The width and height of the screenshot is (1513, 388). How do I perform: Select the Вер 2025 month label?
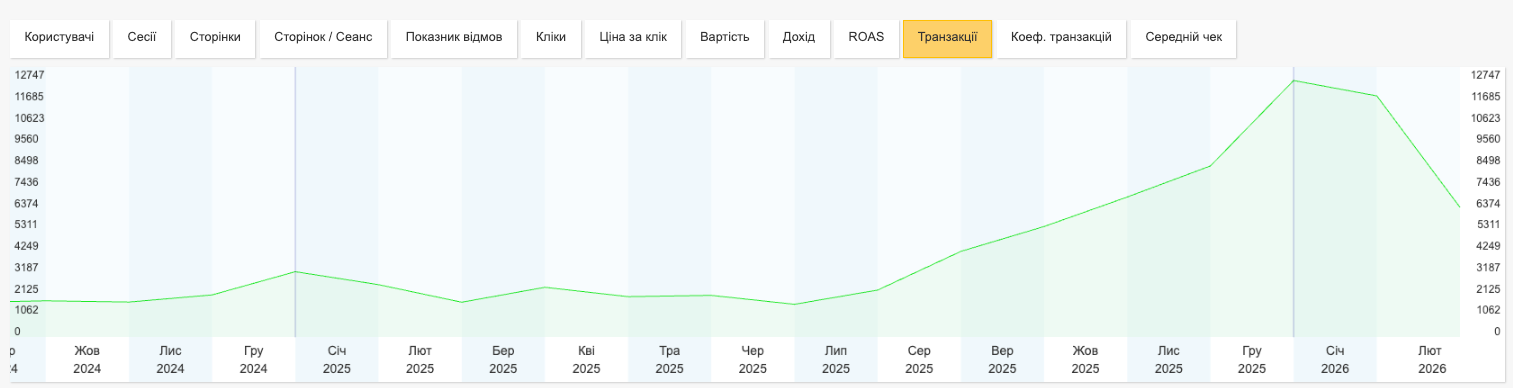(1002, 360)
